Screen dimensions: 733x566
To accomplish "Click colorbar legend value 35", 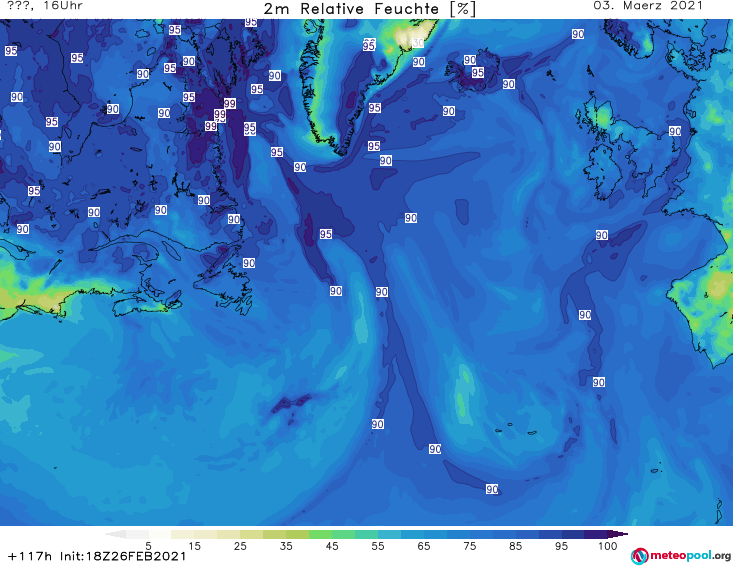I will pos(286,546).
